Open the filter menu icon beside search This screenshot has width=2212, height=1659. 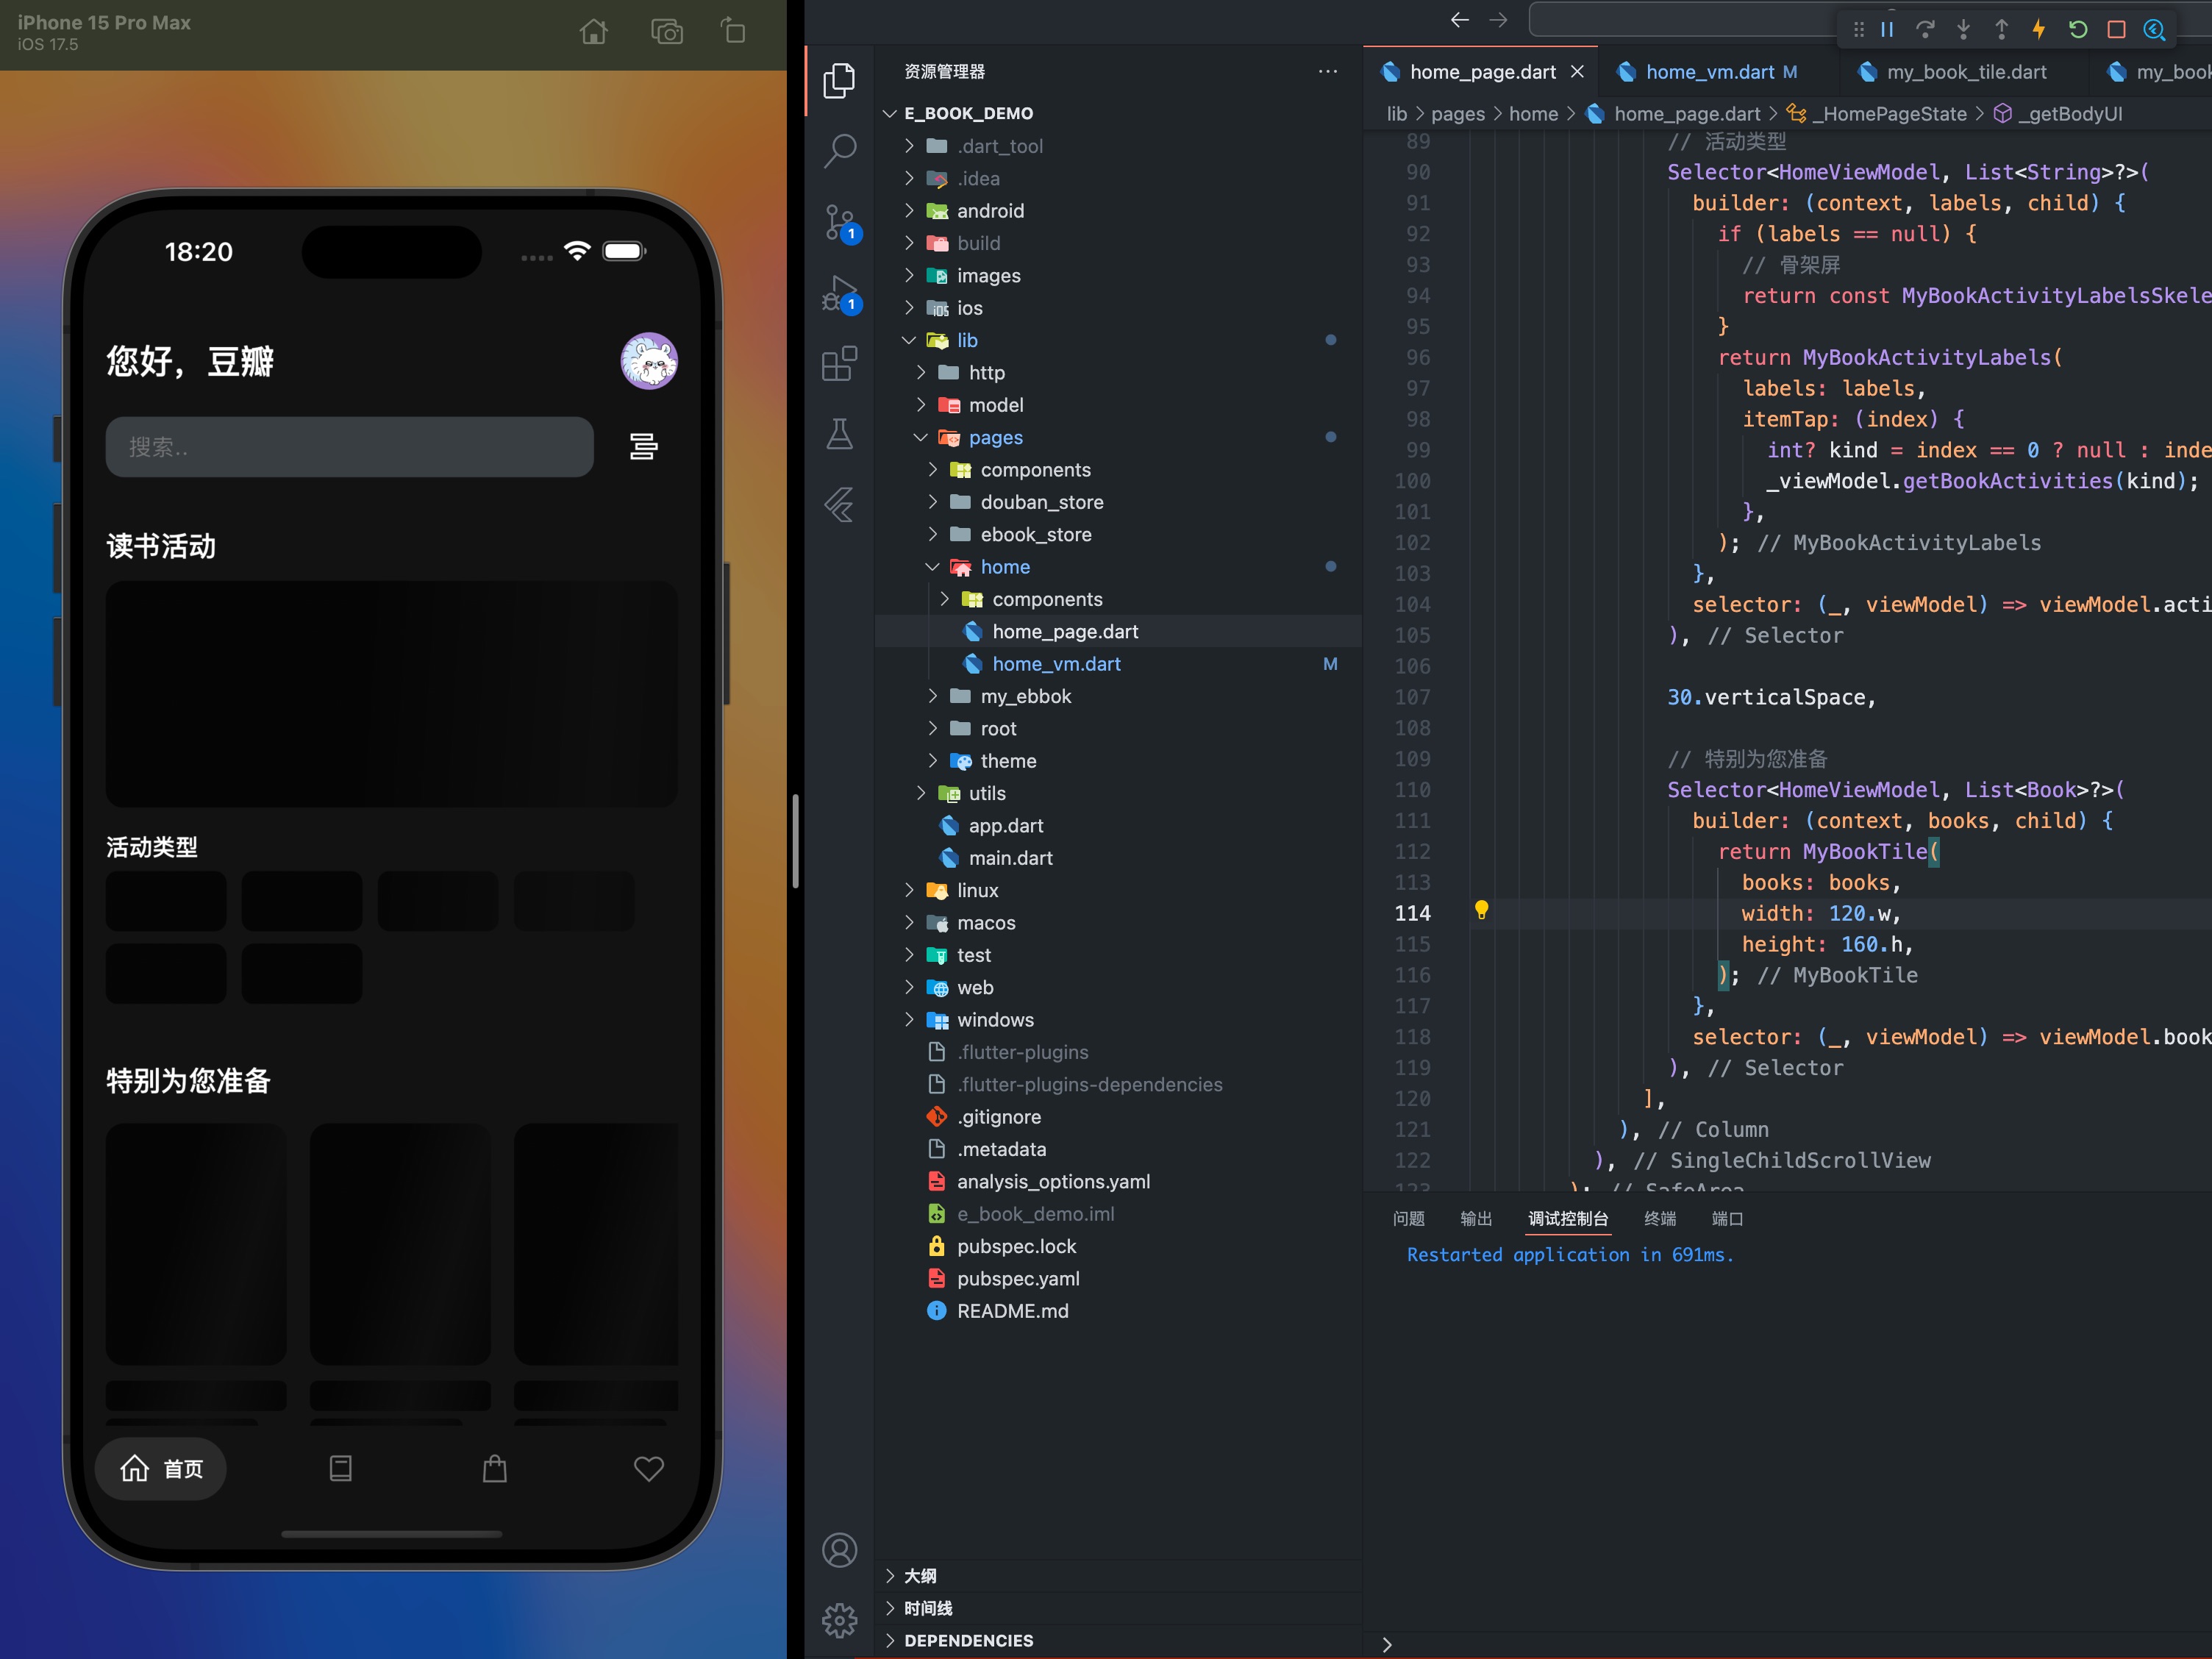click(x=643, y=446)
